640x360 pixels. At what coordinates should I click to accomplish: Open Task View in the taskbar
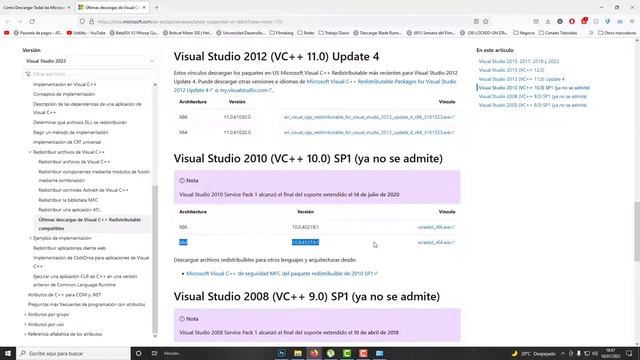[154, 353]
